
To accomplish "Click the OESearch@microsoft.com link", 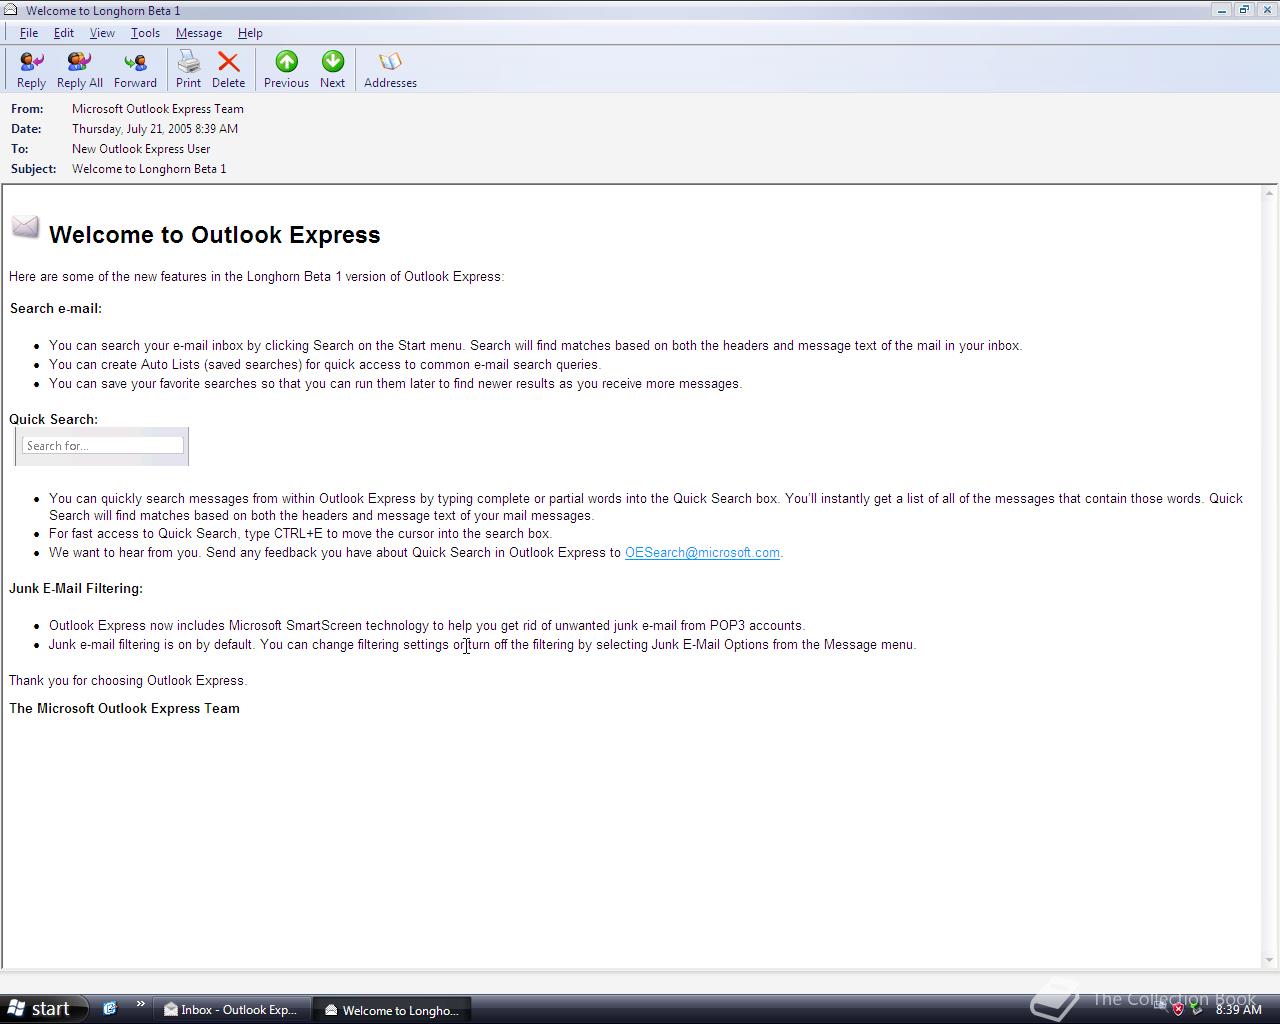I will pos(702,552).
